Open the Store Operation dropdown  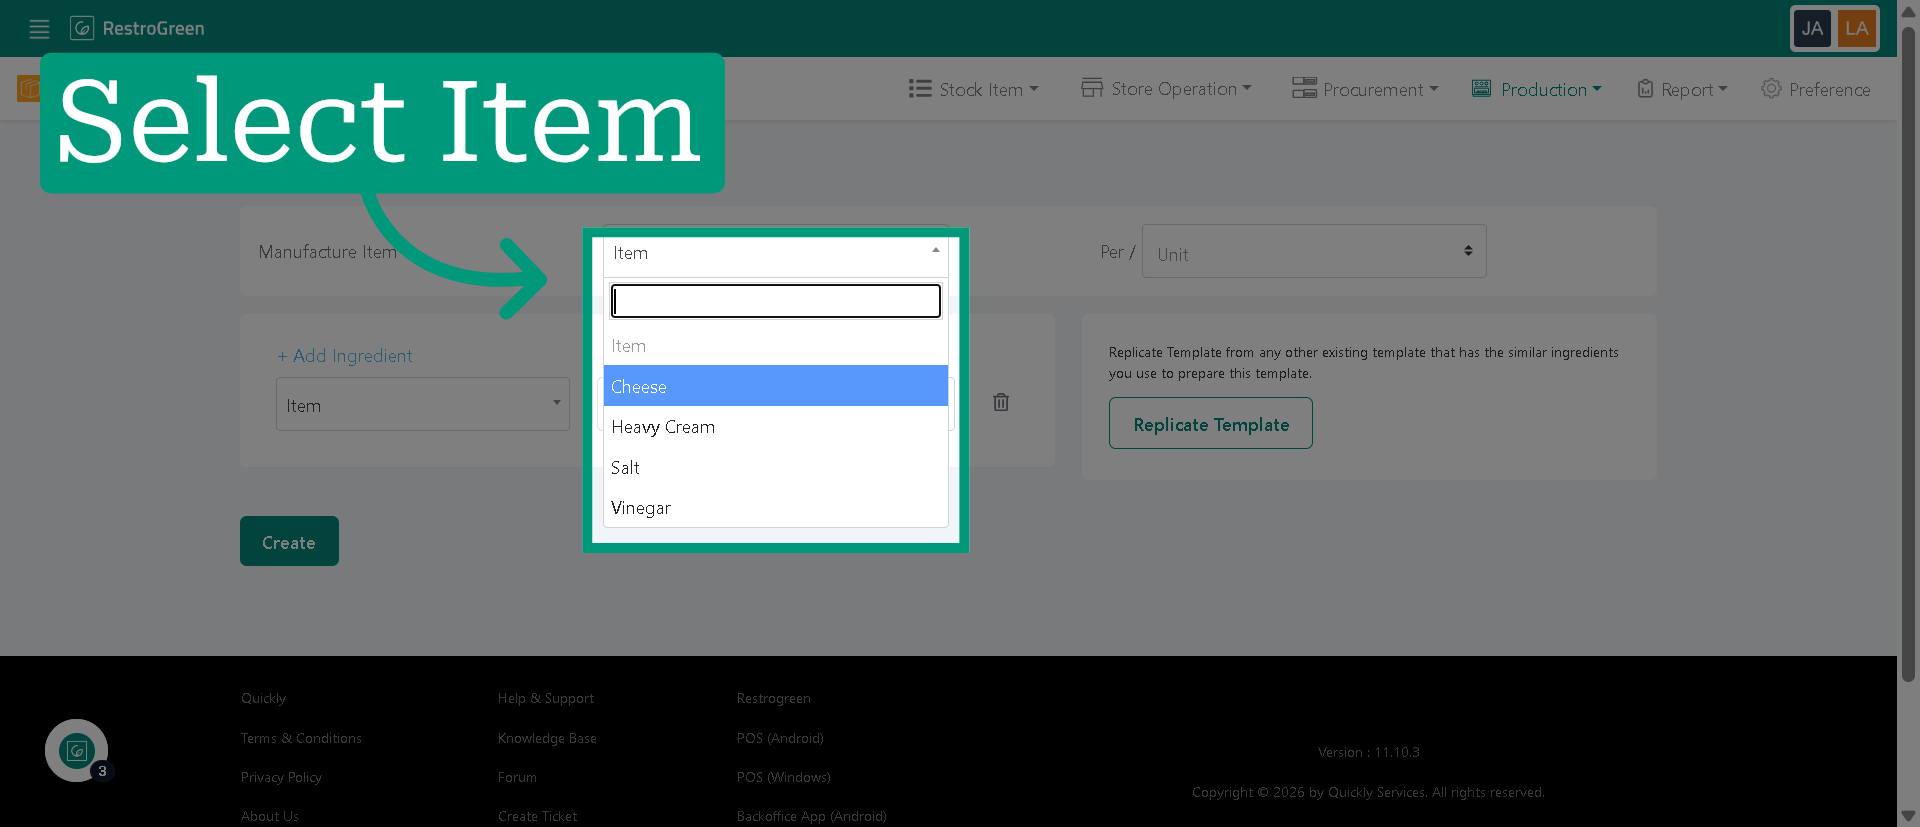click(x=1166, y=88)
